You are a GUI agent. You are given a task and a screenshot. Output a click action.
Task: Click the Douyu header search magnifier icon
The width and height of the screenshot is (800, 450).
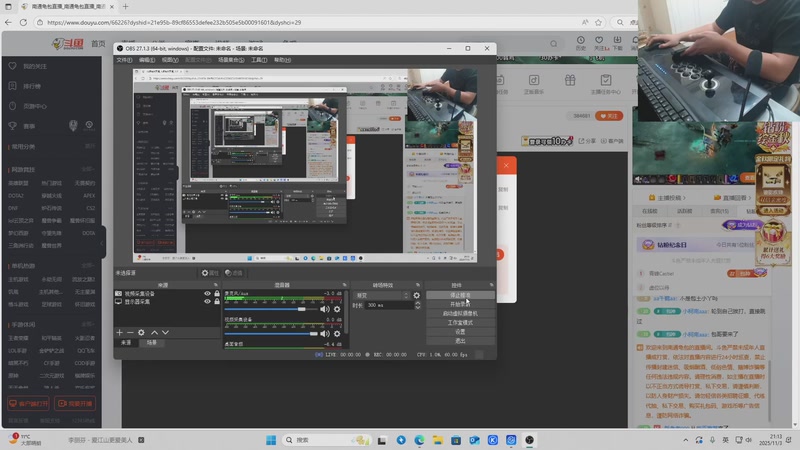tap(554, 44)
